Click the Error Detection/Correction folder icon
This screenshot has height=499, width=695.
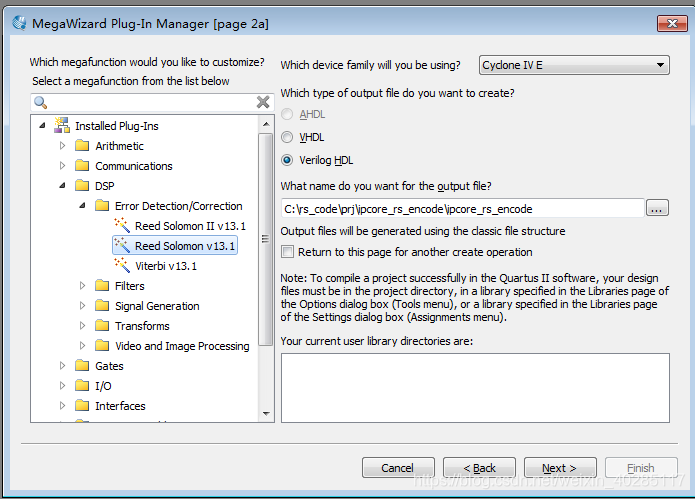pos(102,205)
